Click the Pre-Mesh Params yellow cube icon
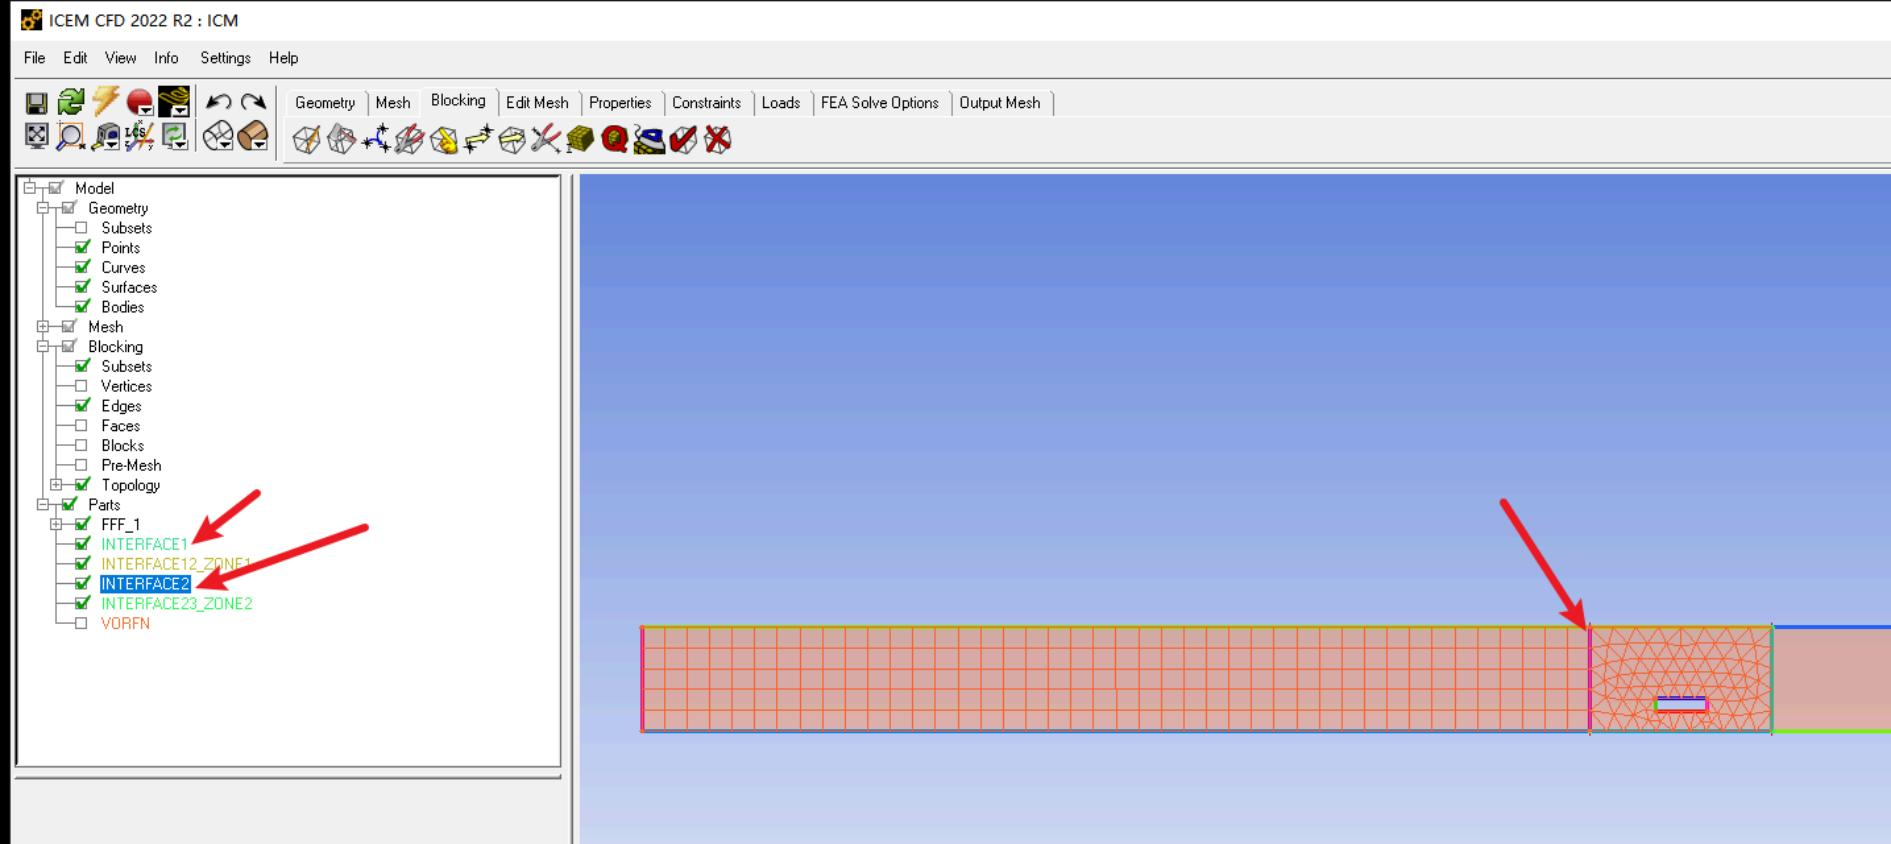This screenshot has height=844, width=1891. click(580, 140)
